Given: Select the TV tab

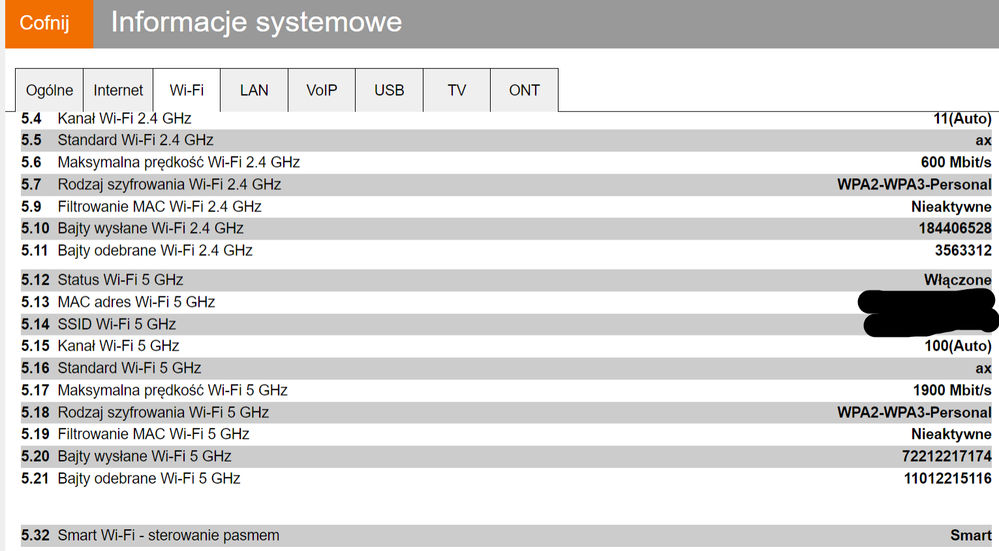Looking at the screenshot, I should tap(457, 90).
